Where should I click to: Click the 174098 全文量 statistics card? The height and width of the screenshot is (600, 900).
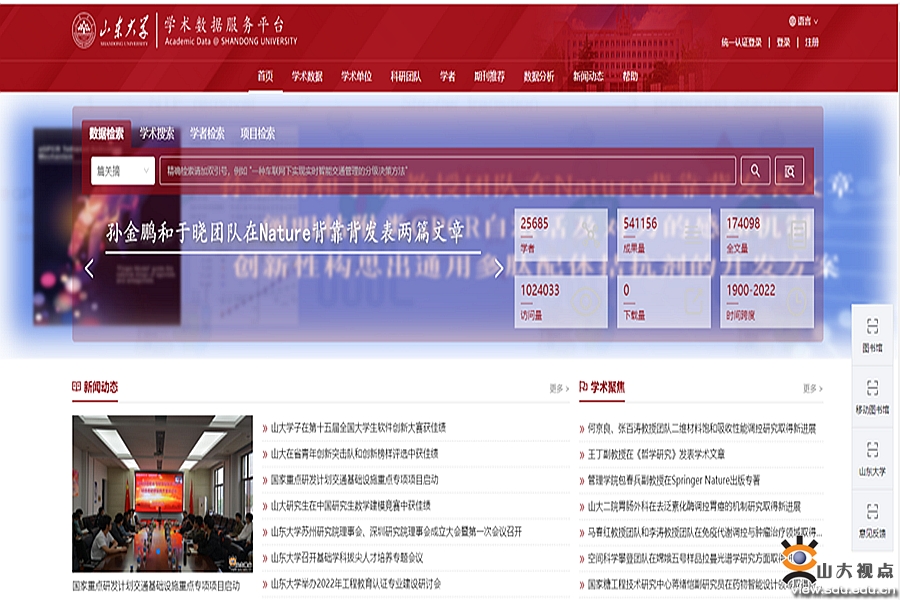[x=767, y=235]
